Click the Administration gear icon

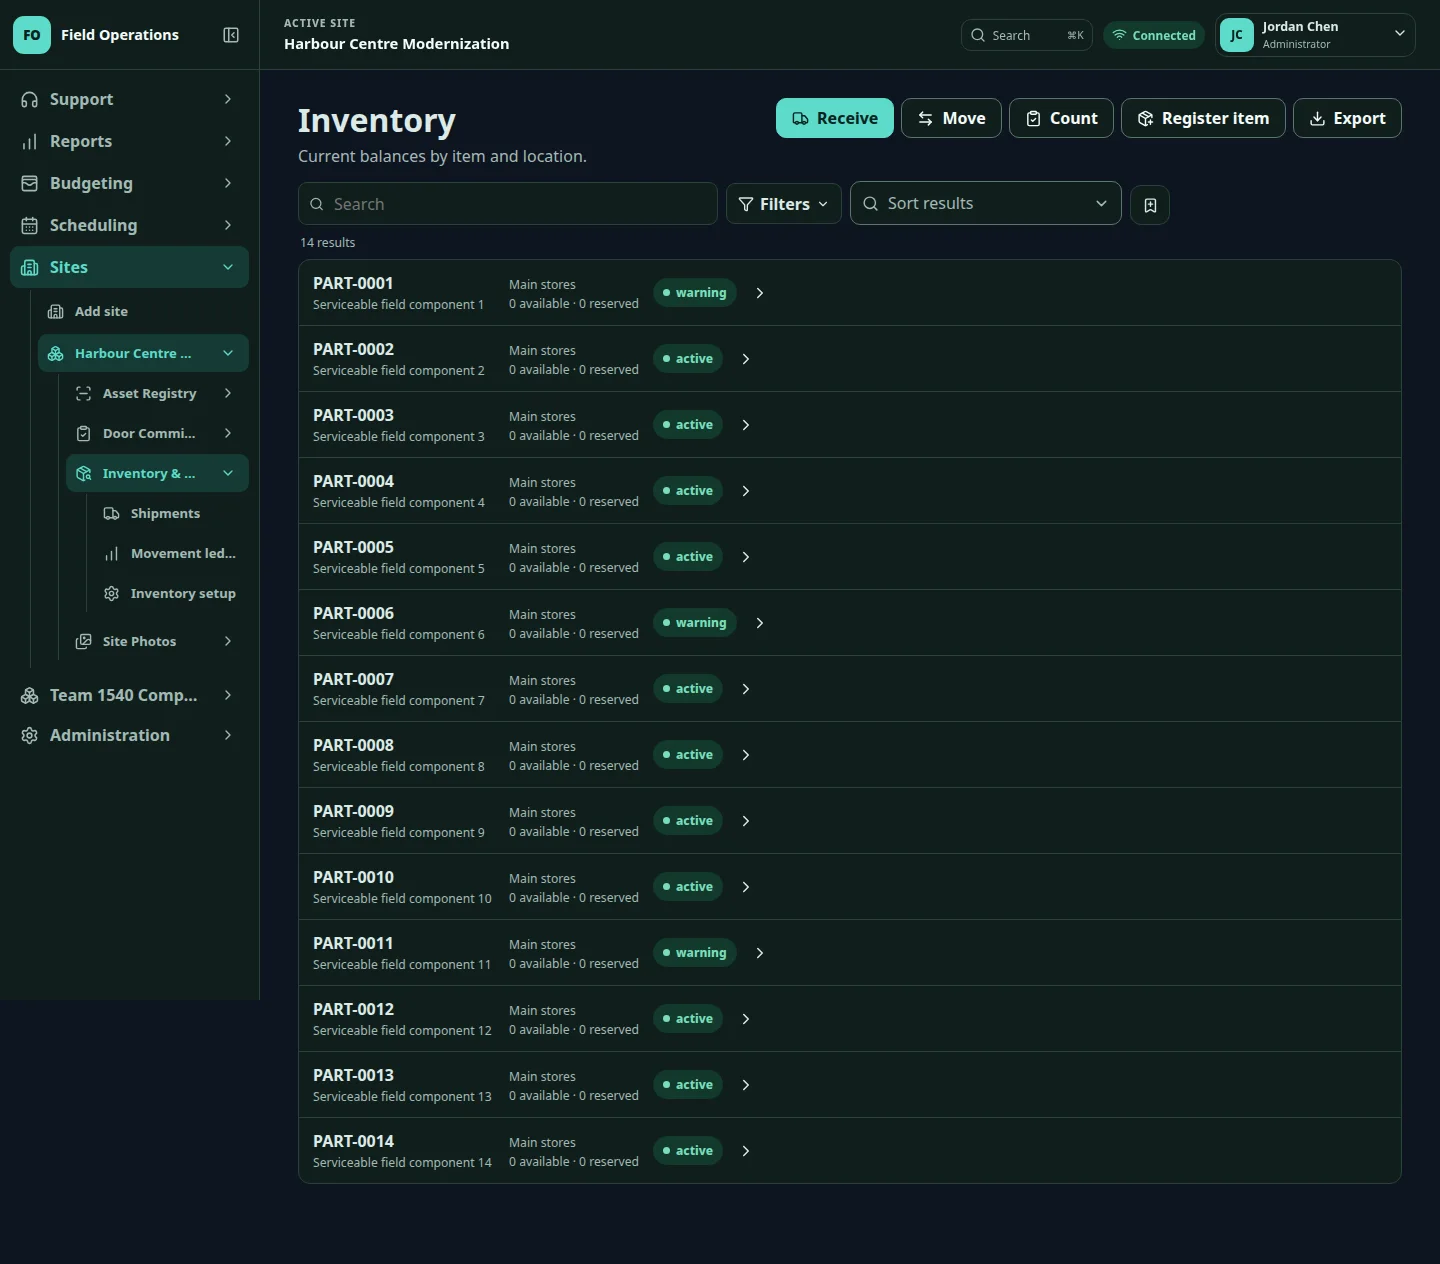(x=30, y=735)
